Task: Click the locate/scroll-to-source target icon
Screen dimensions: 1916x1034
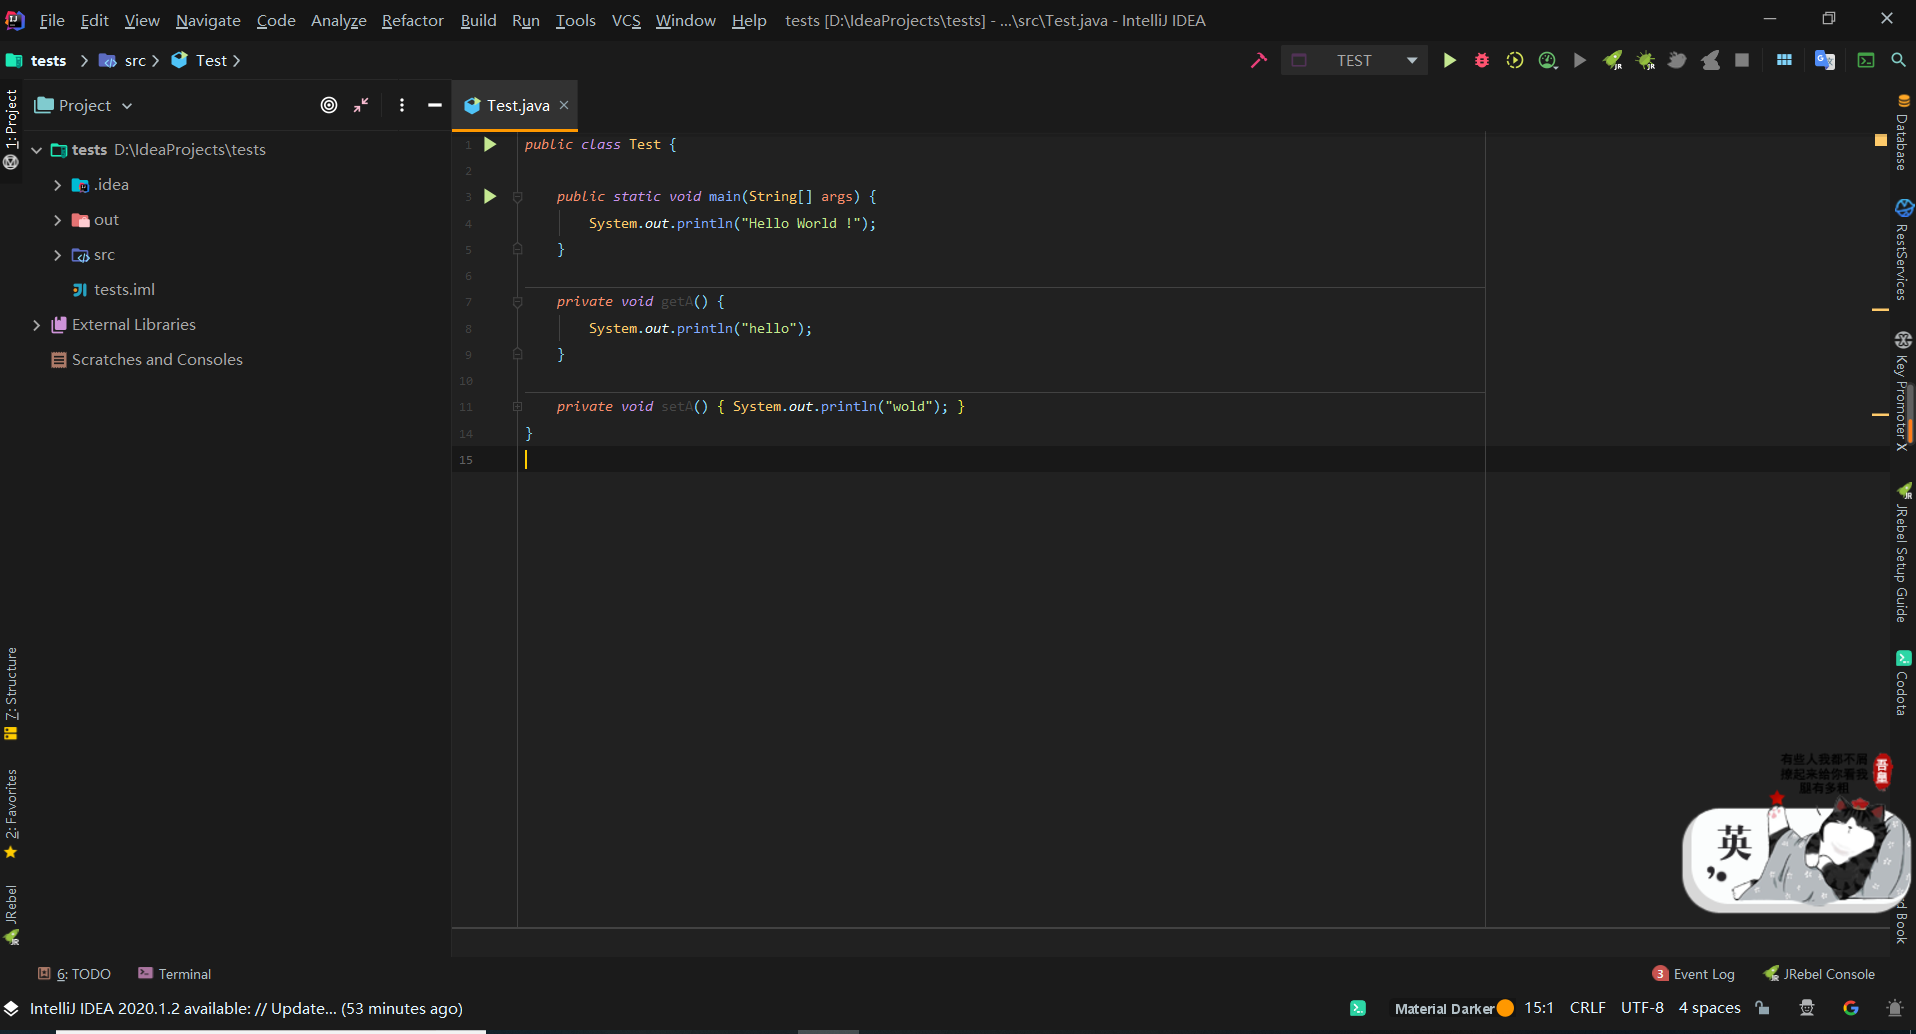Action: point(329,105)
